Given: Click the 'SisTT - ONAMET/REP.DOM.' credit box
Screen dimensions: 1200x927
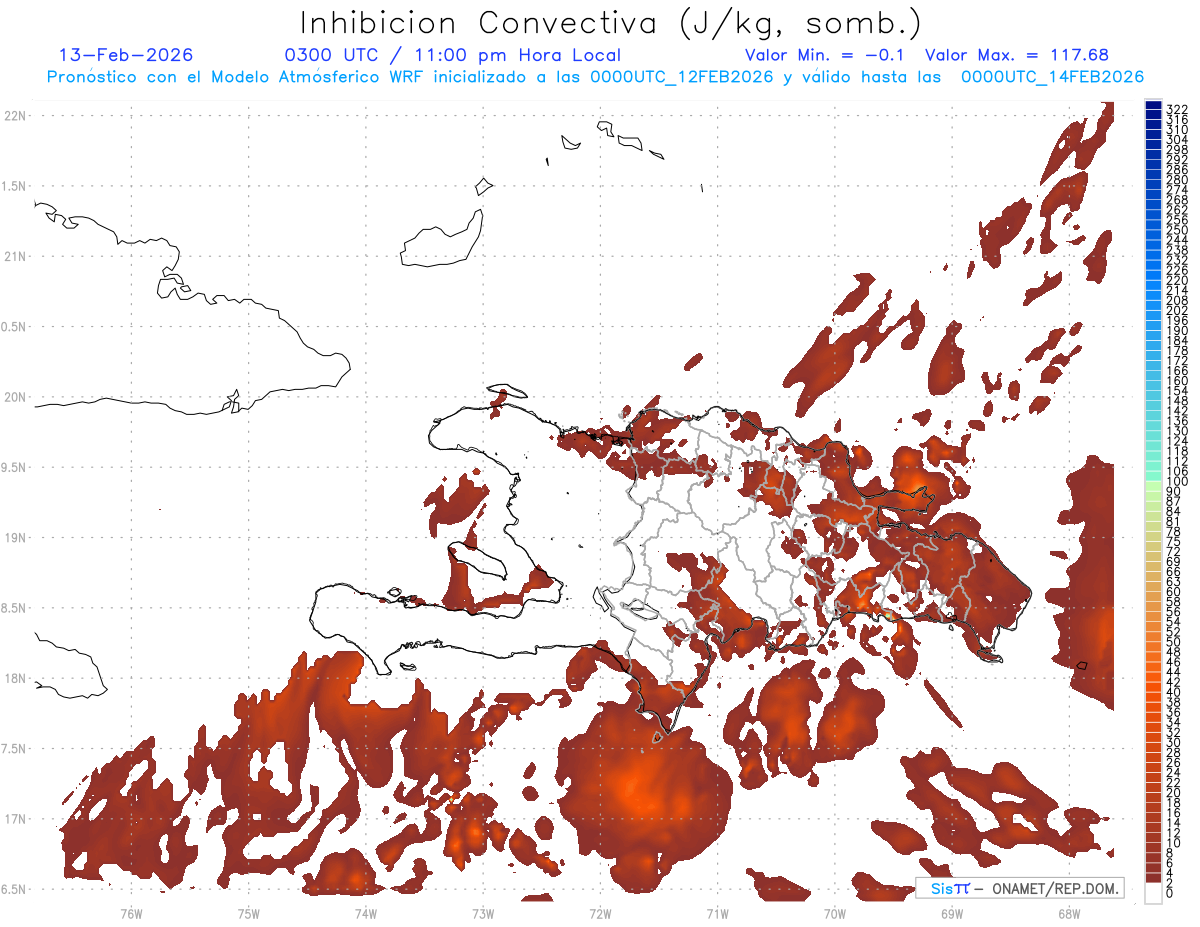Looking at the screenshot, I should (x=1021, y=889).
